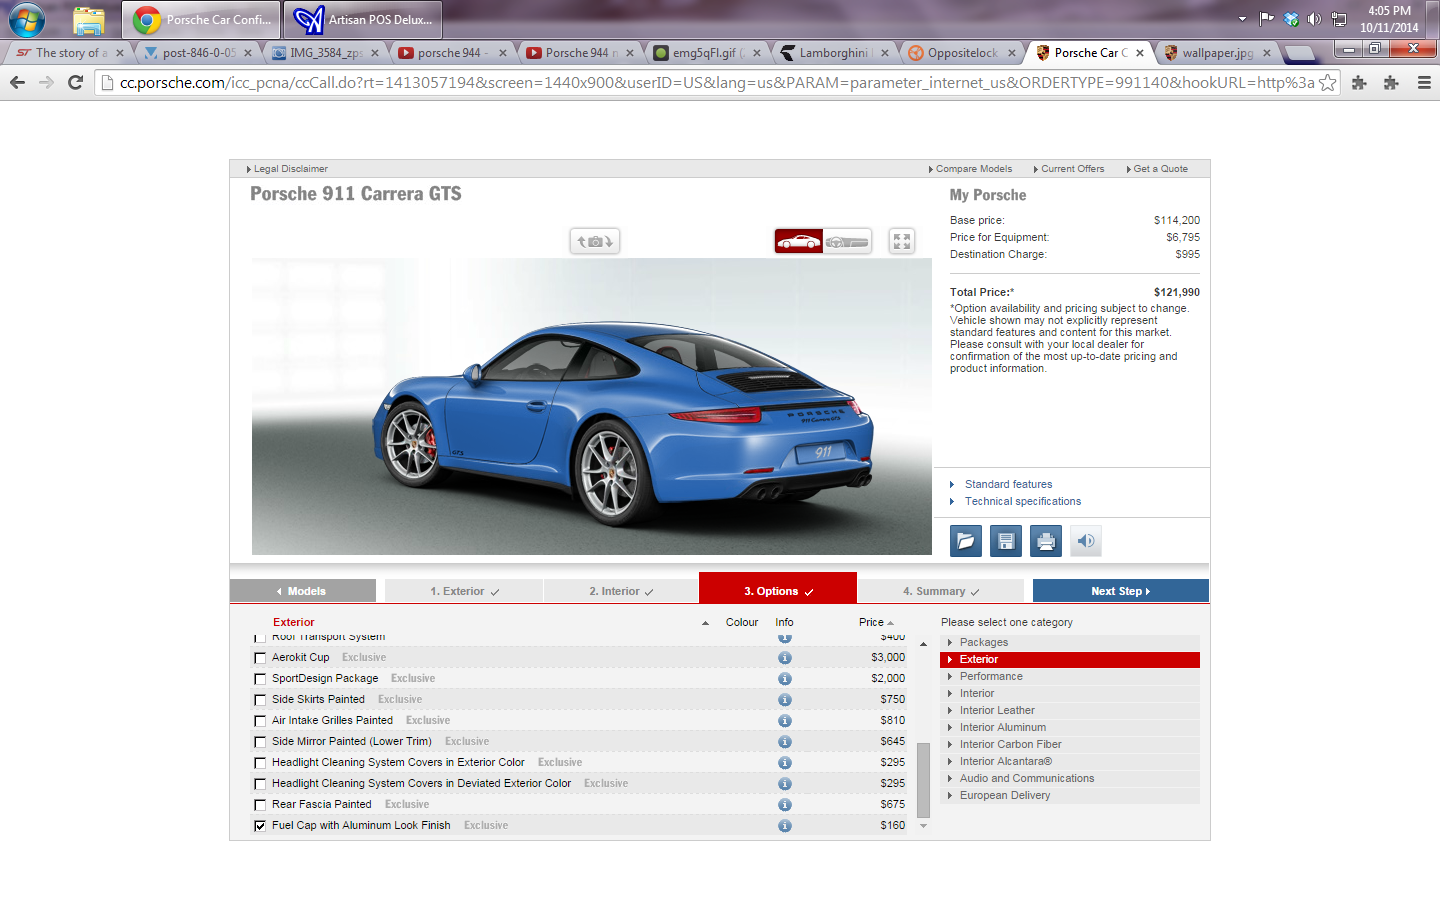
Task: Switch to the Lamborghini browser tab
Action: (x=834, y=53)
